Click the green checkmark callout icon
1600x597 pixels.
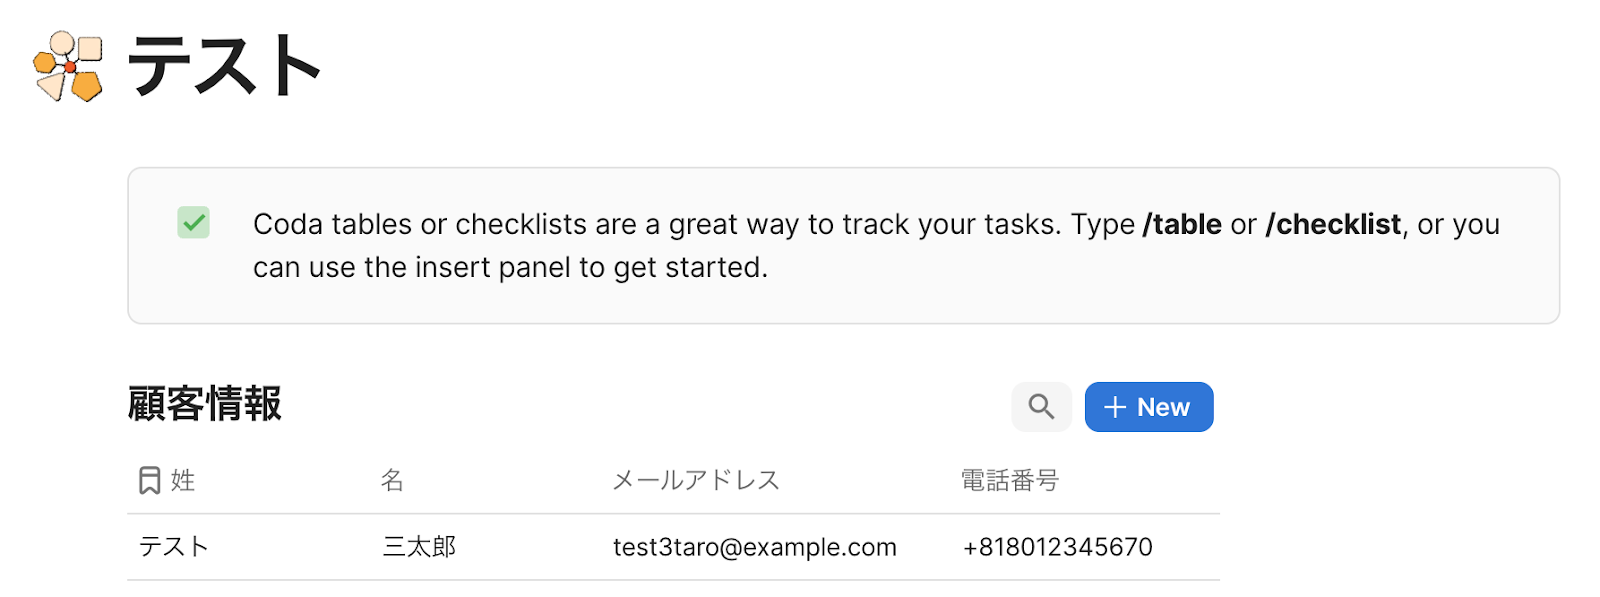(193, 222)
